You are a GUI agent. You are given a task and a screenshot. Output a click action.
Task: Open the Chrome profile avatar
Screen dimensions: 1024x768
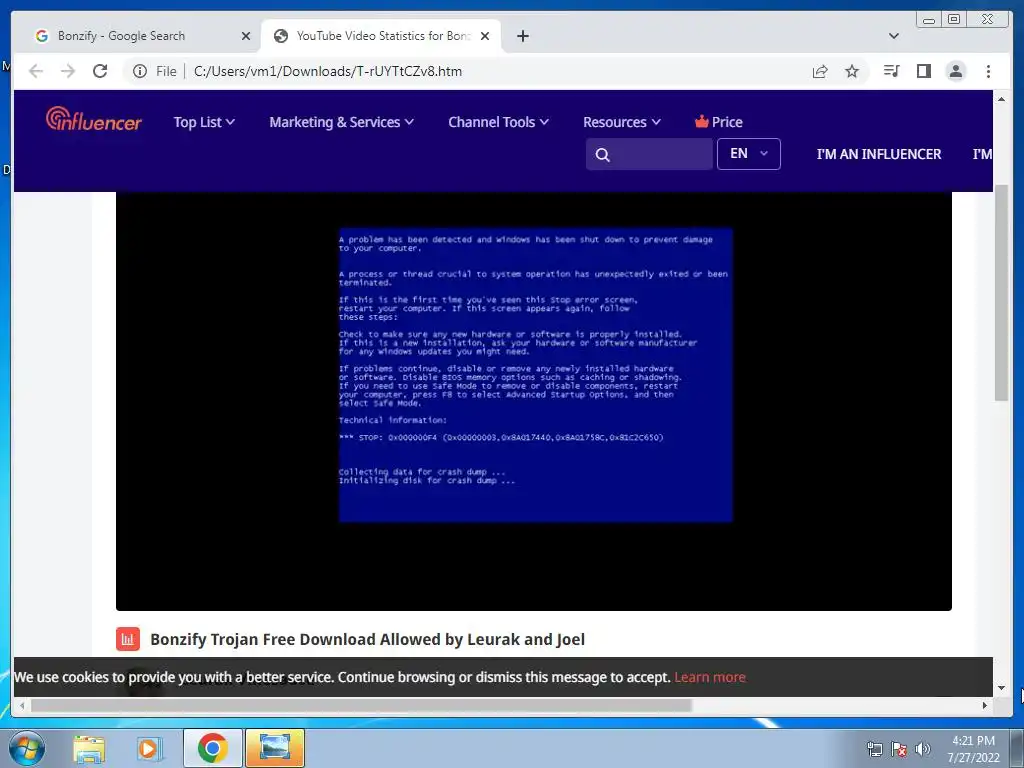pos(955,71)
